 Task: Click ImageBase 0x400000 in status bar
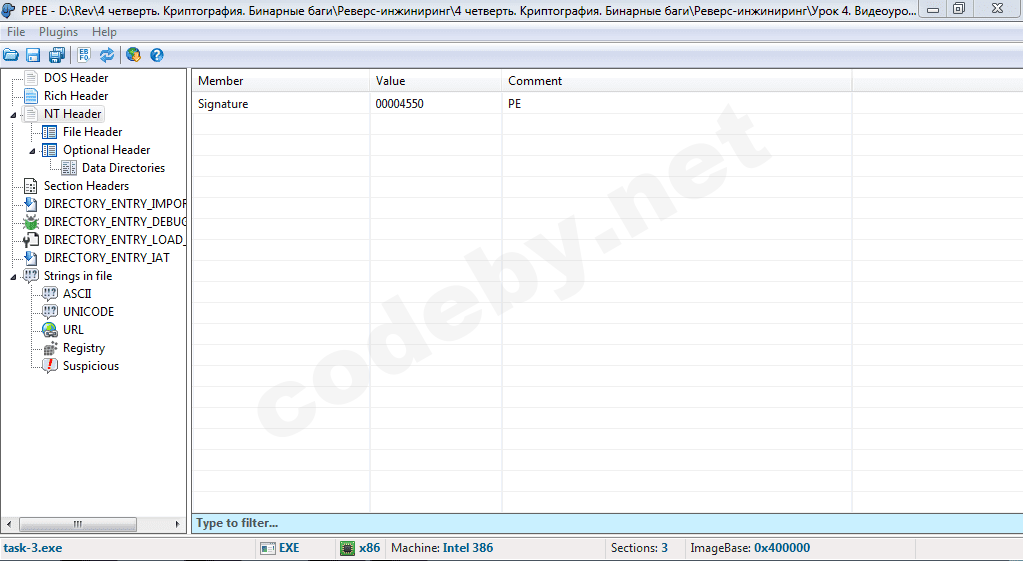pyautogui.click(x=750, y=548)
